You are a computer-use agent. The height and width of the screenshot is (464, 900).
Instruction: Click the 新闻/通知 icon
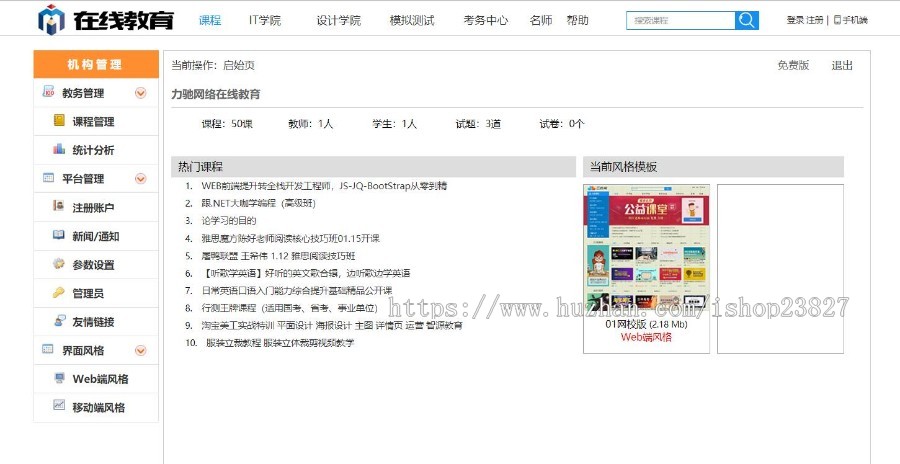59,236
